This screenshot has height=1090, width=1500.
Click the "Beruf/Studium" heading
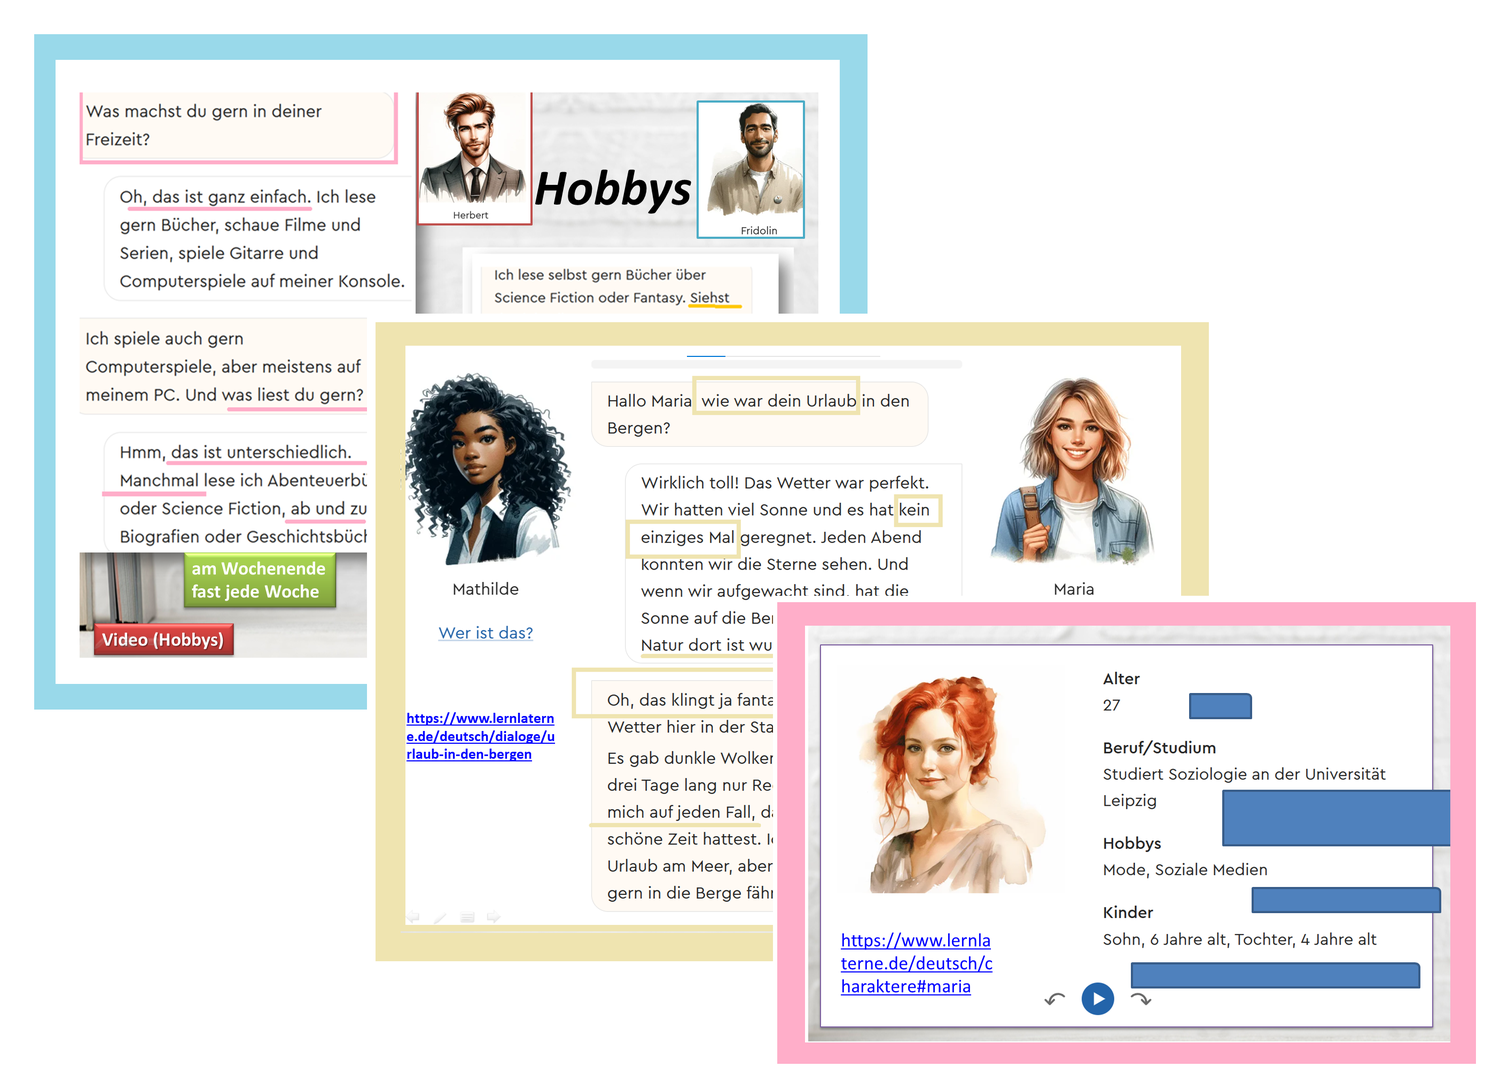[x=1159, y=748]
